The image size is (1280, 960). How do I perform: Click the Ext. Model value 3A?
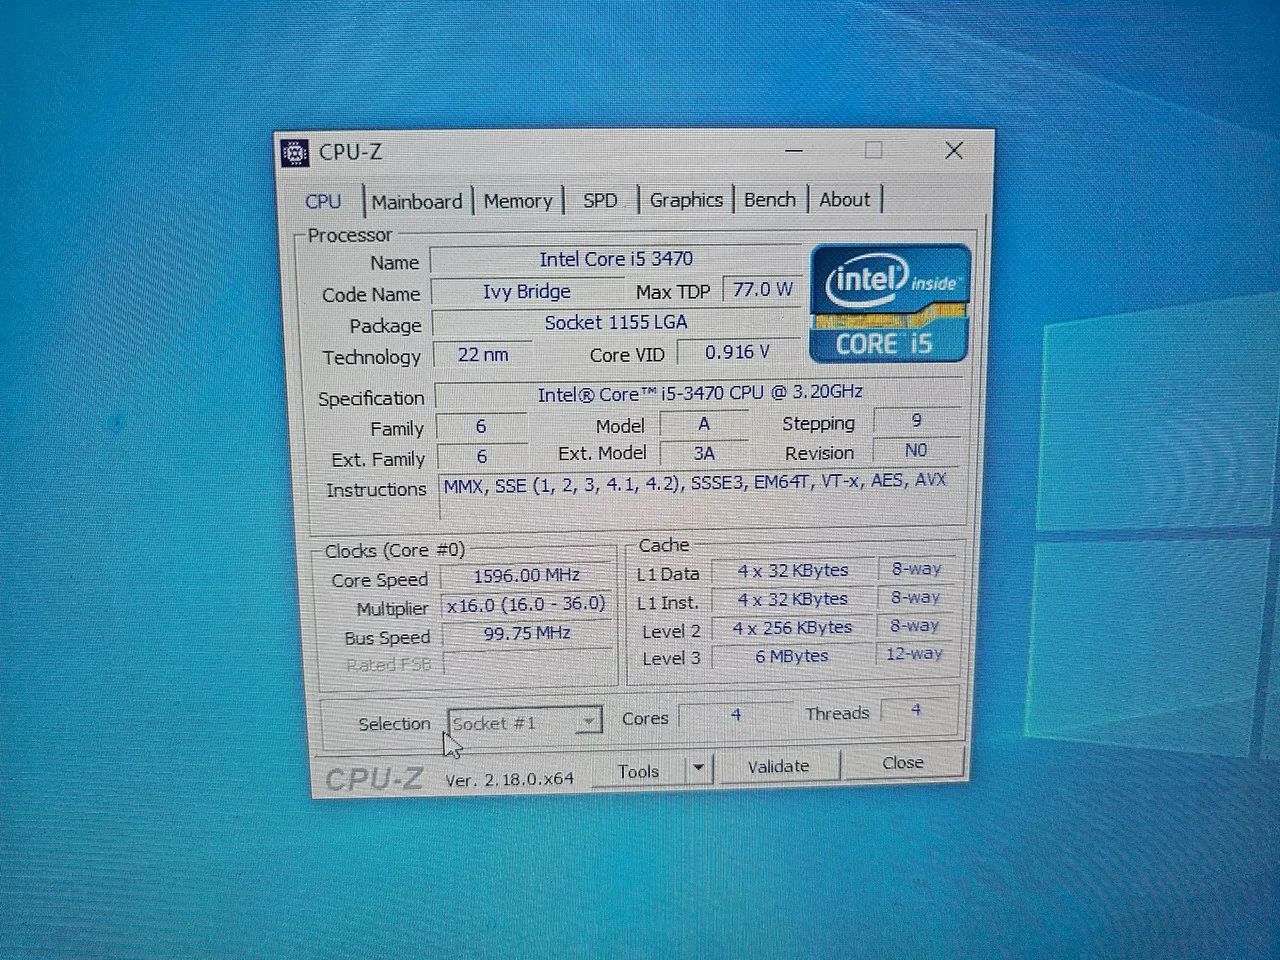click(704, 453)
